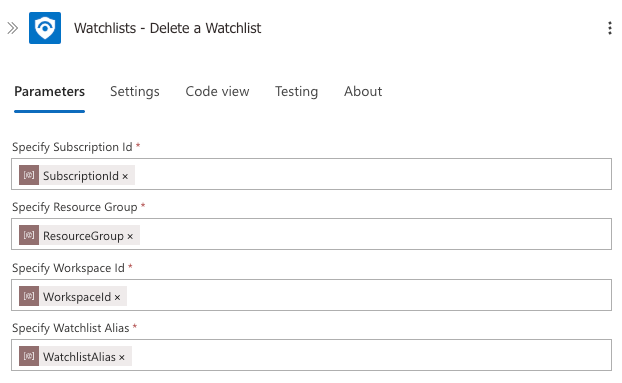Screen dimensions: 622x383
Task: Select the Parameters tab
Action: [x=50, y=92]
